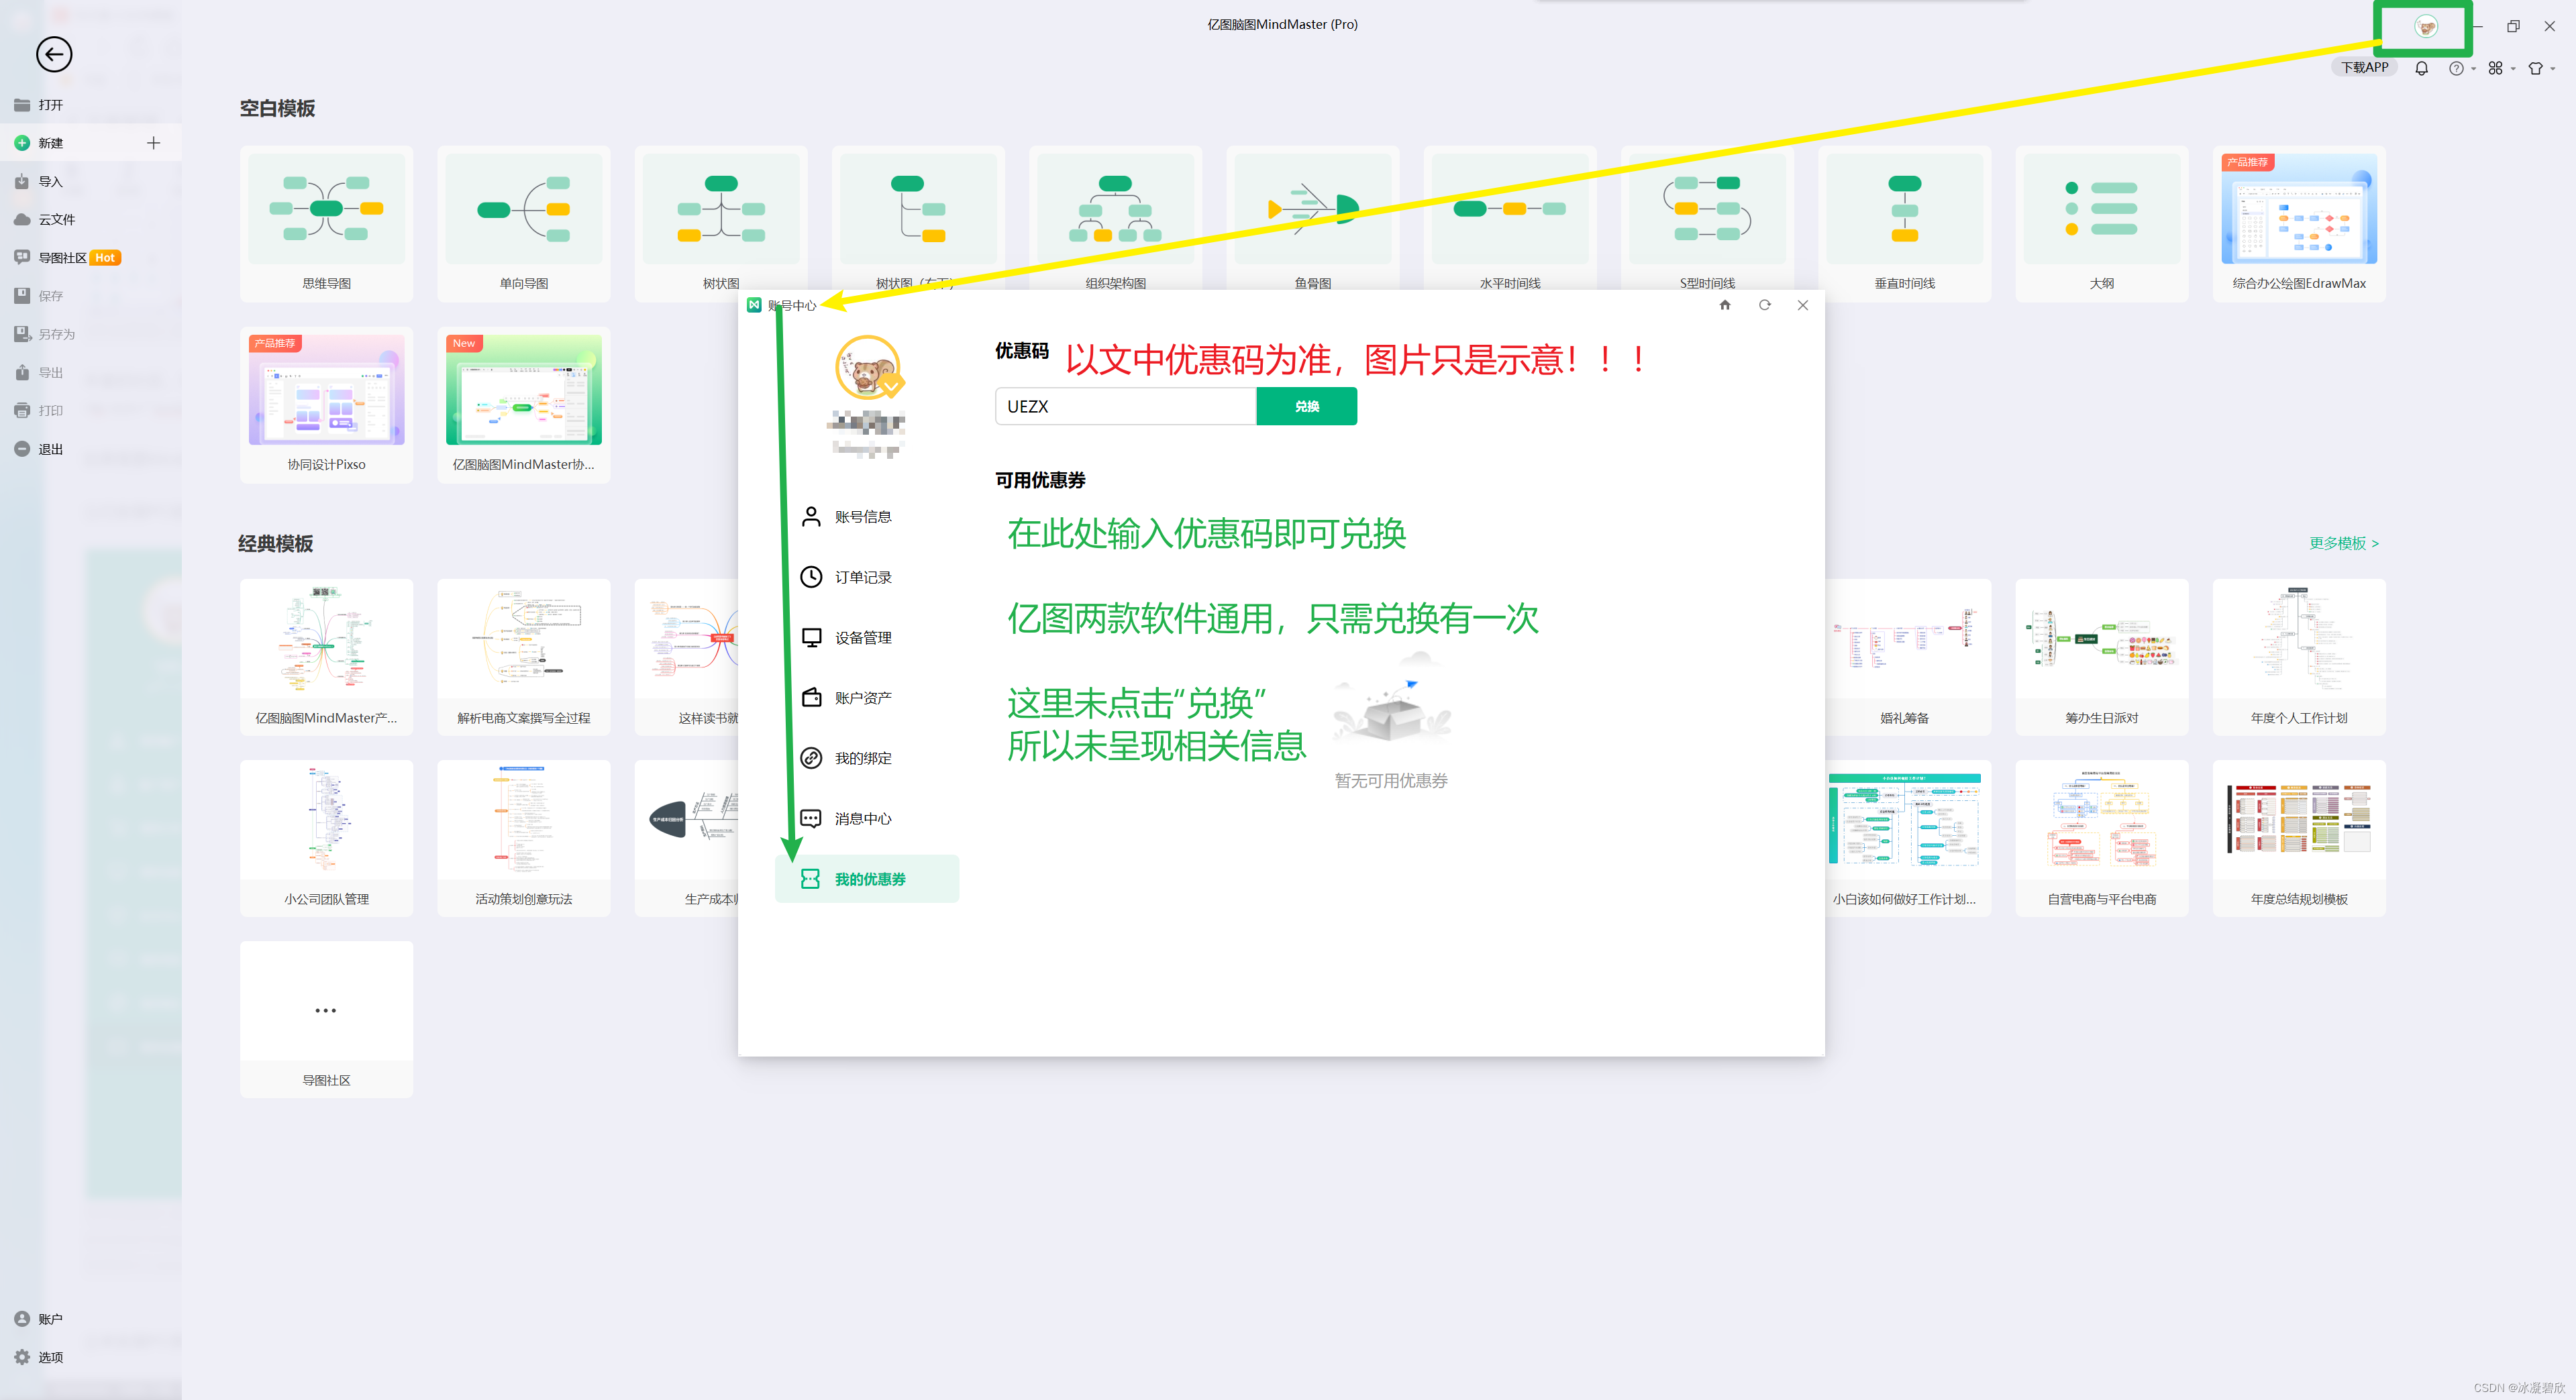Screen dimensions: 2576x1400
Task: Select 新建 in left menu
Action: [x=90, y=143]
